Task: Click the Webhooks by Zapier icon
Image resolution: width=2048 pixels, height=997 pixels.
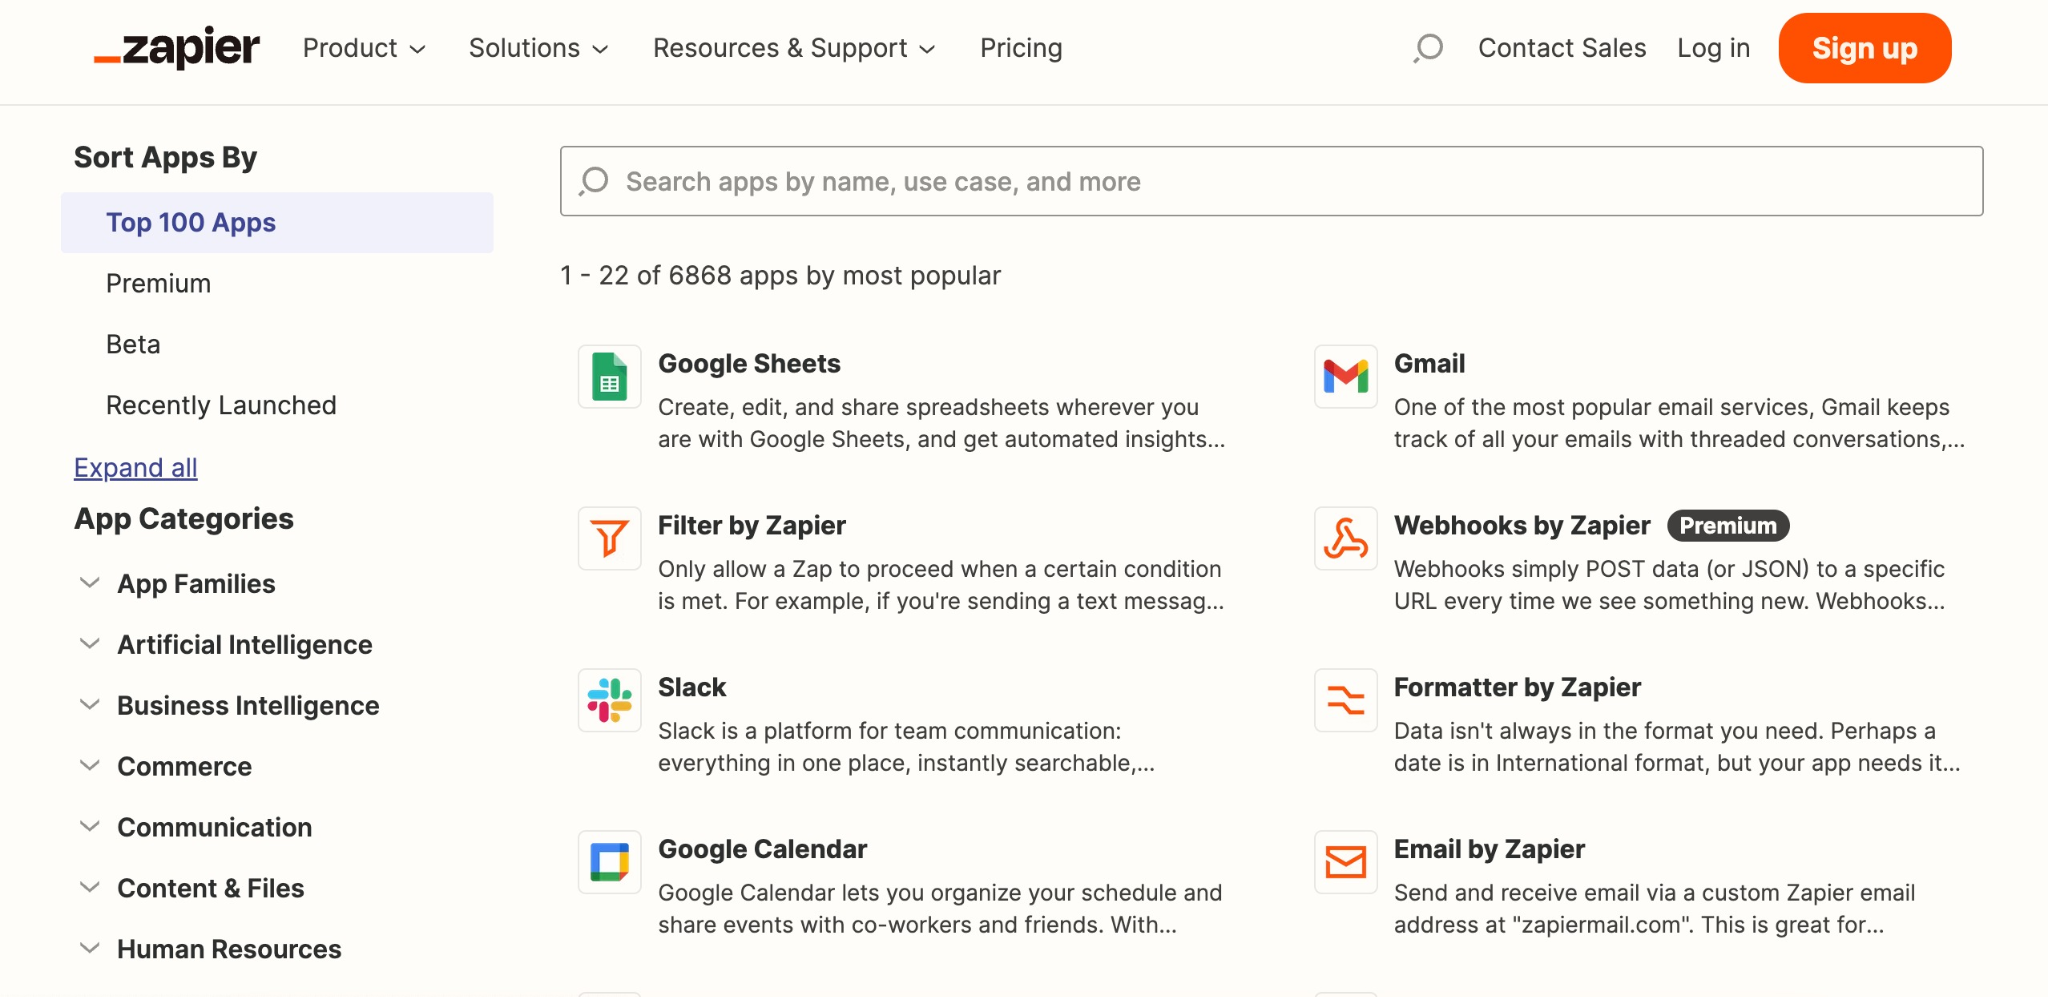Action: click(x=1345, y=538)
